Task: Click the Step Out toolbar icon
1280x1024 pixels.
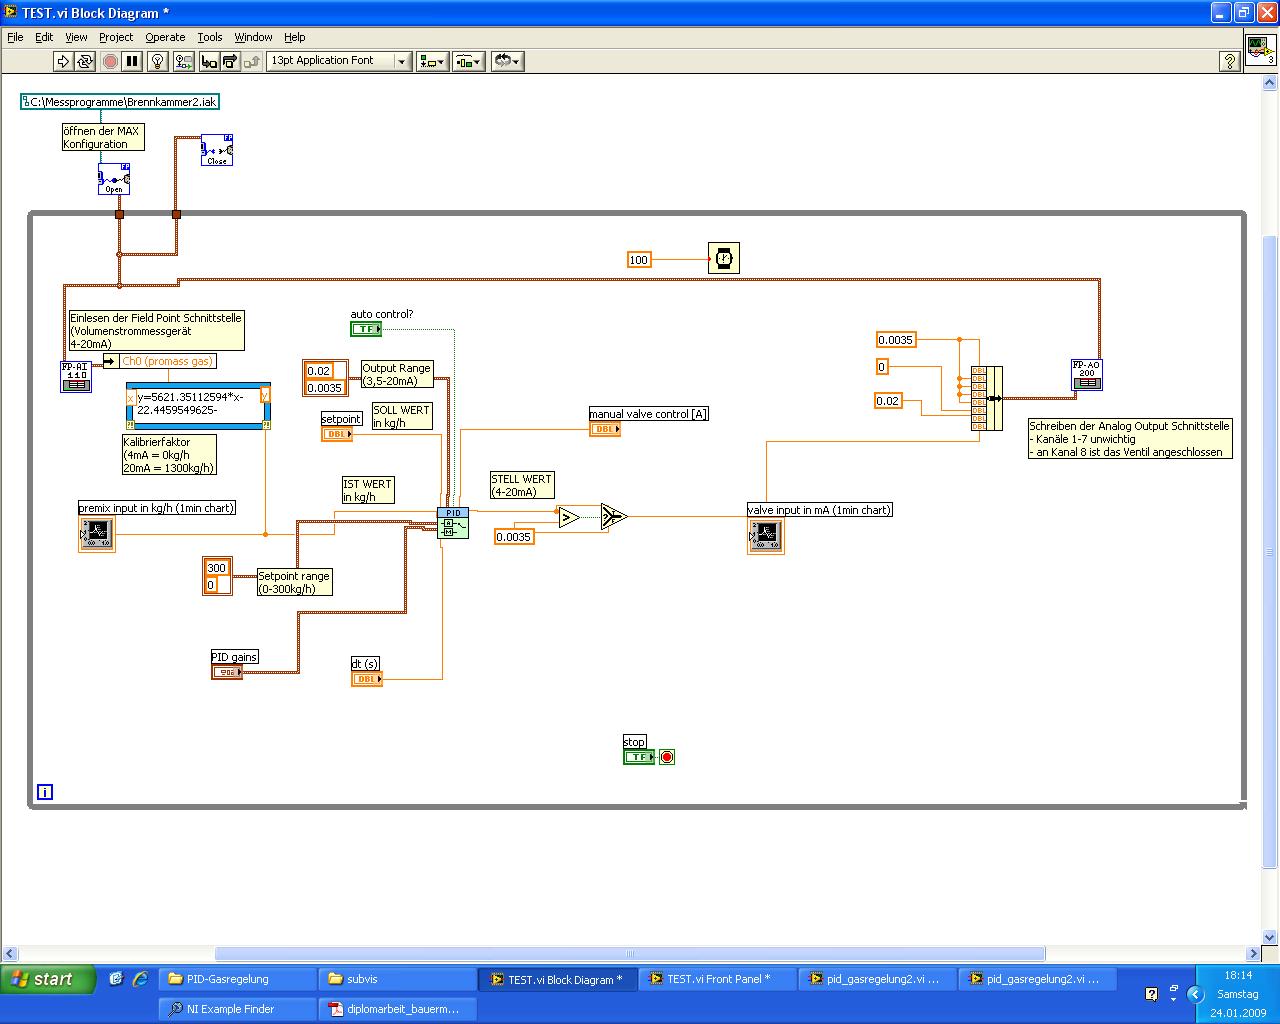Action: [x=252, y=61]
